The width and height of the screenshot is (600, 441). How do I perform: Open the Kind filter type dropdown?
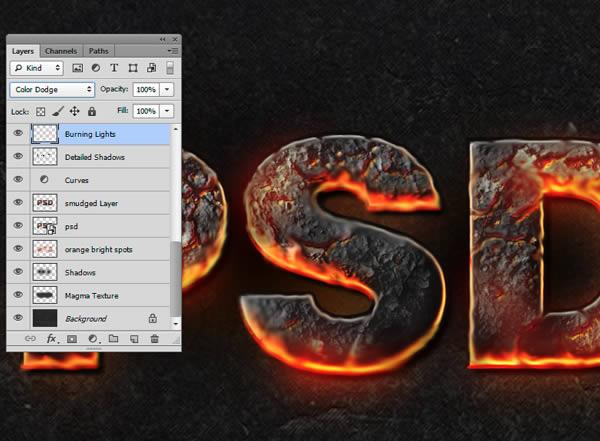click(37, 68)
